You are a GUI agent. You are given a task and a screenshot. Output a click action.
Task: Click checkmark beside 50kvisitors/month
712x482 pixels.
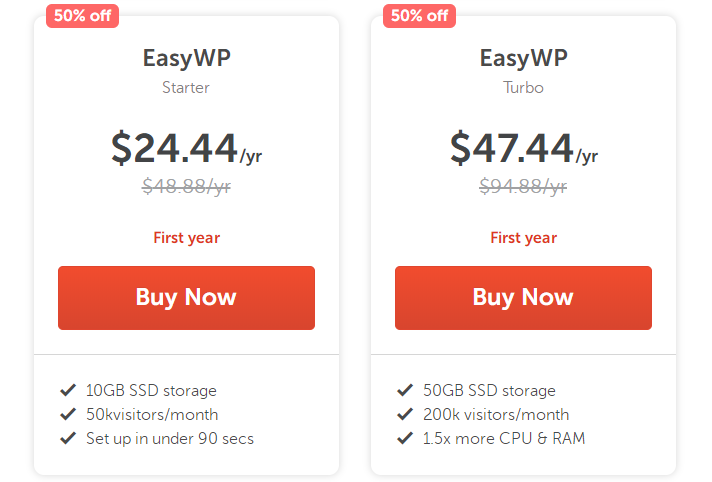pos(68,414)
